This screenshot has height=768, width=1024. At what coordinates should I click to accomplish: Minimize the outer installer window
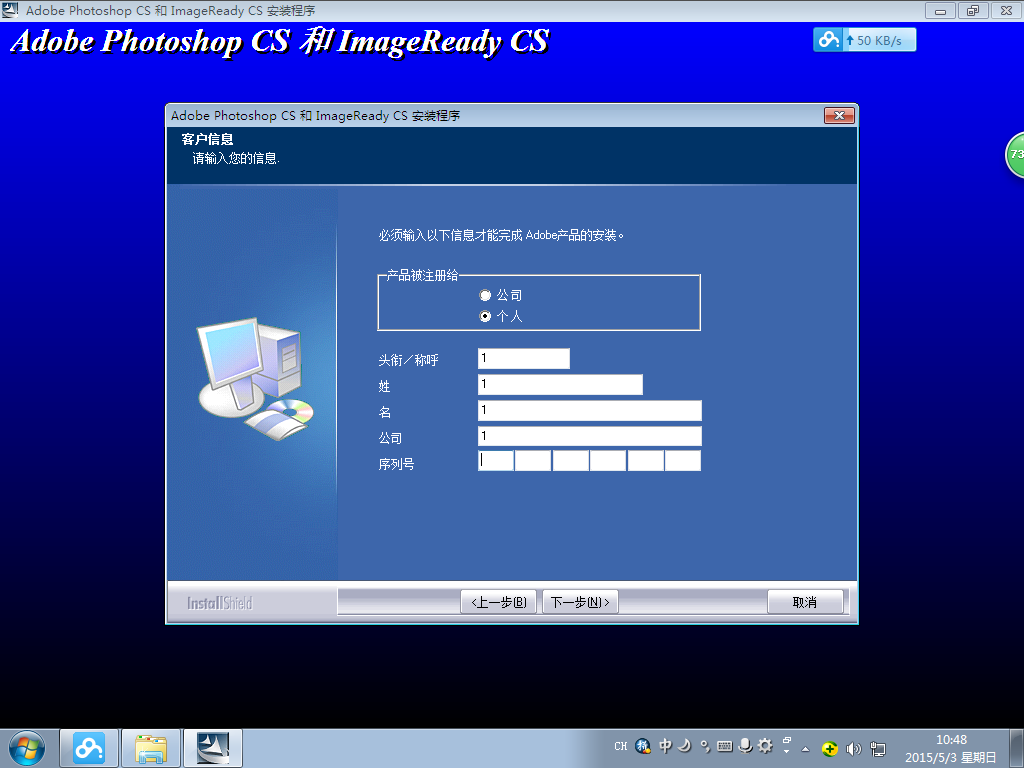point(940,10)
